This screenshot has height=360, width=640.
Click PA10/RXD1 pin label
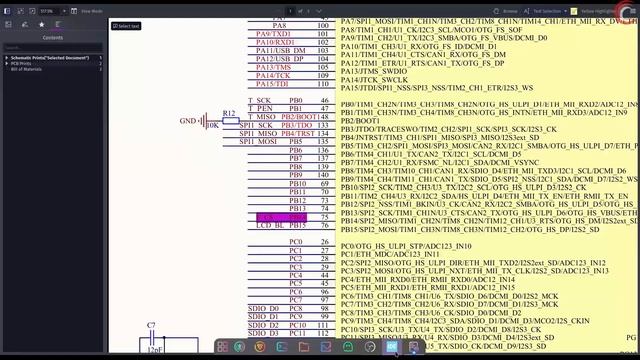click(275, 42)
